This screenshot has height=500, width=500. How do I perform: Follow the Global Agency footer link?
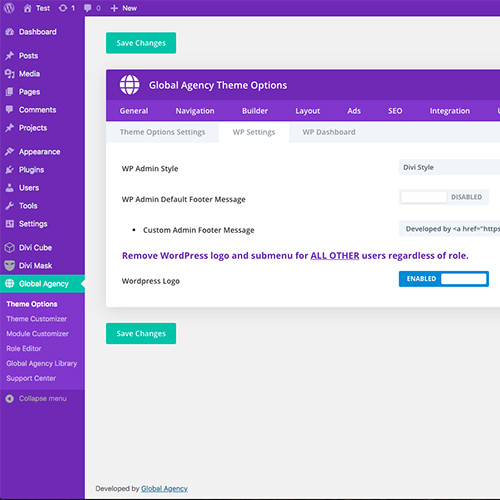164,489
